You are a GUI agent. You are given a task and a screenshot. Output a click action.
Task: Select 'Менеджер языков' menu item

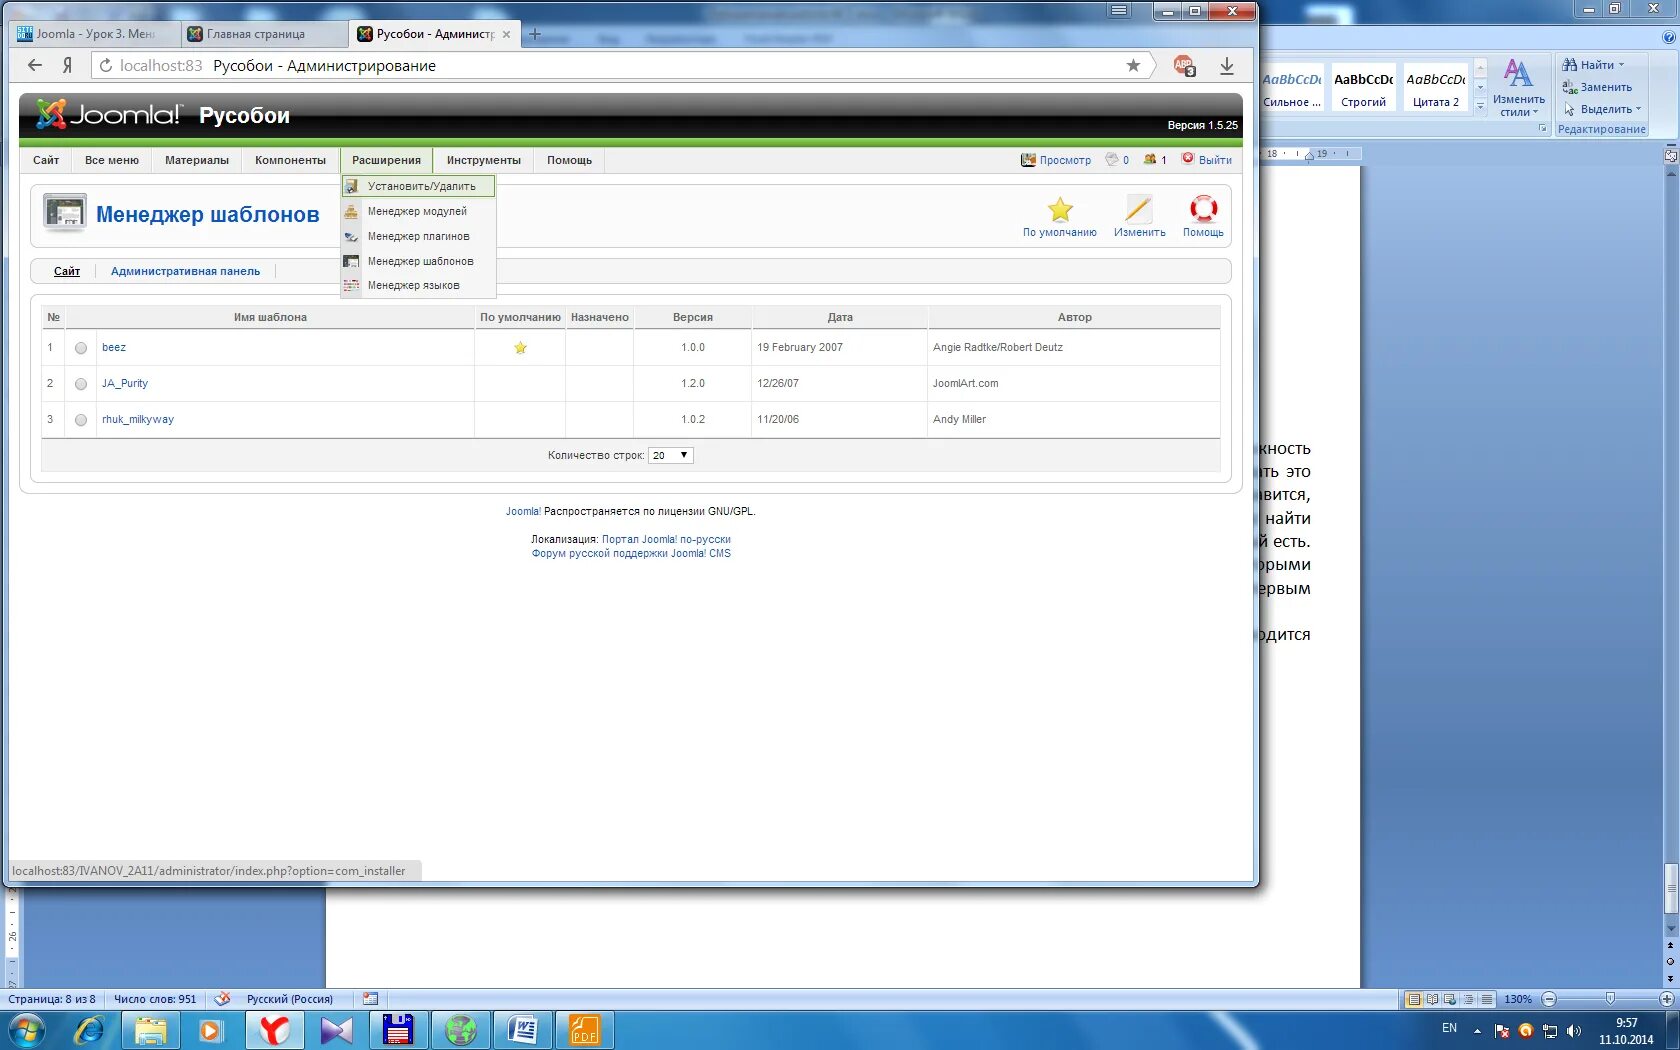pos(418,285)
